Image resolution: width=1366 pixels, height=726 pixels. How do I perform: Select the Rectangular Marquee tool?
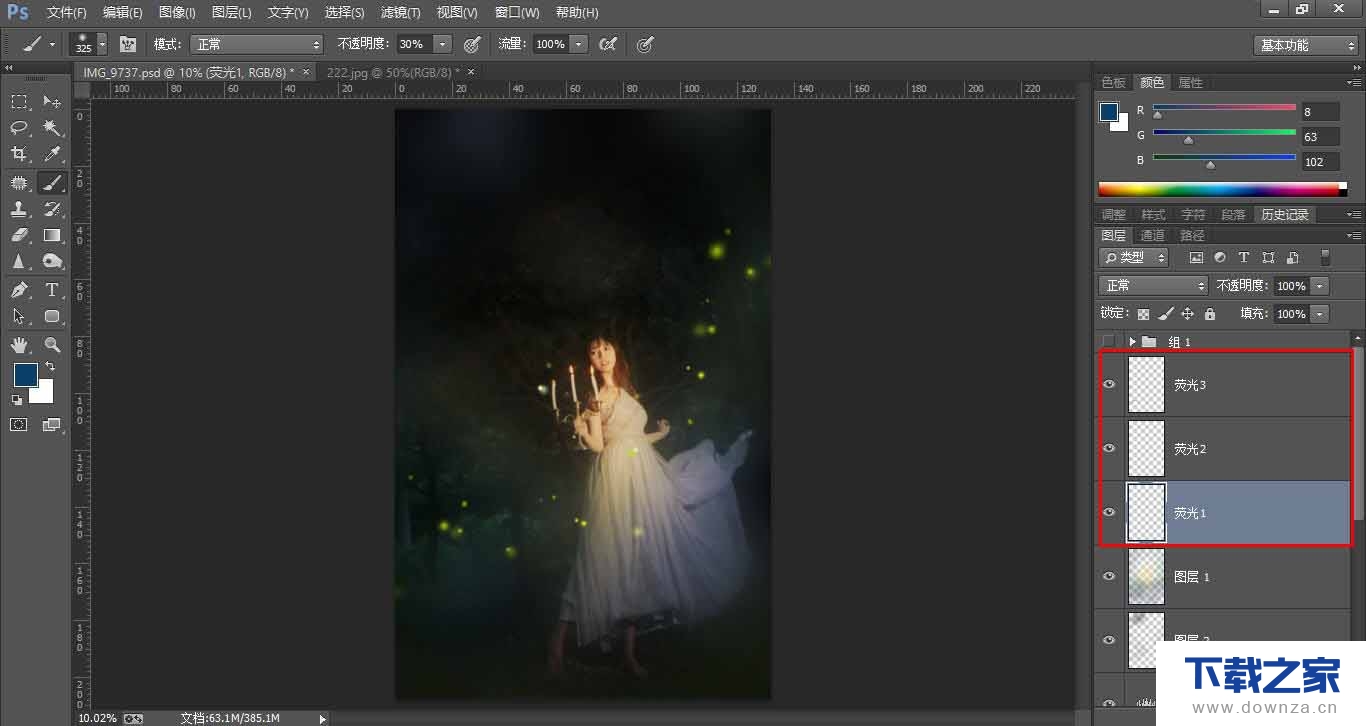19,102
